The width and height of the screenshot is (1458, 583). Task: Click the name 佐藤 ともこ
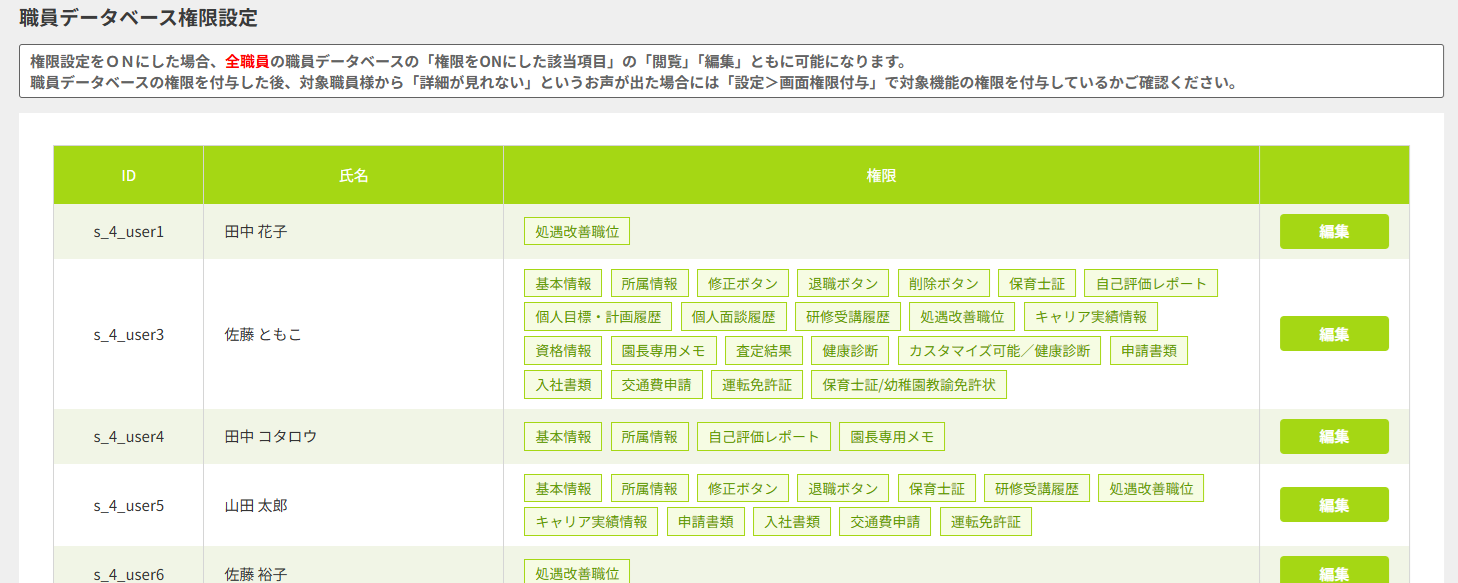[263, 334]
